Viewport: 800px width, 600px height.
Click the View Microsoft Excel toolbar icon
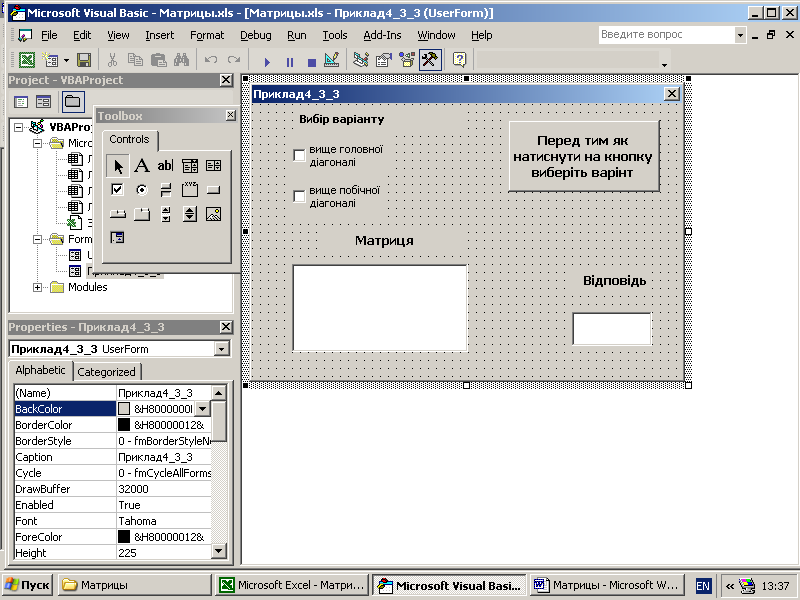click(x=27, y=61)
